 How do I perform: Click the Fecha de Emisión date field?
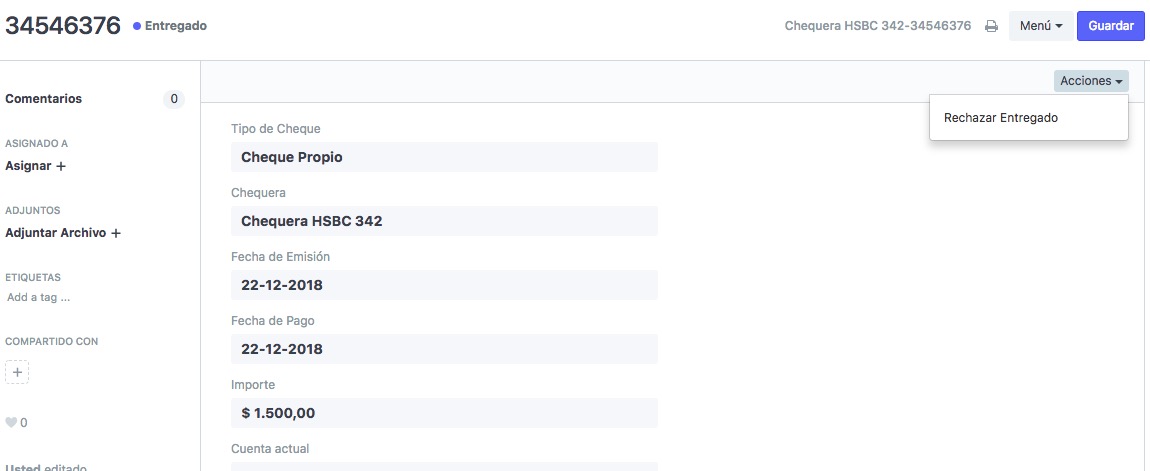click(444, 285)
